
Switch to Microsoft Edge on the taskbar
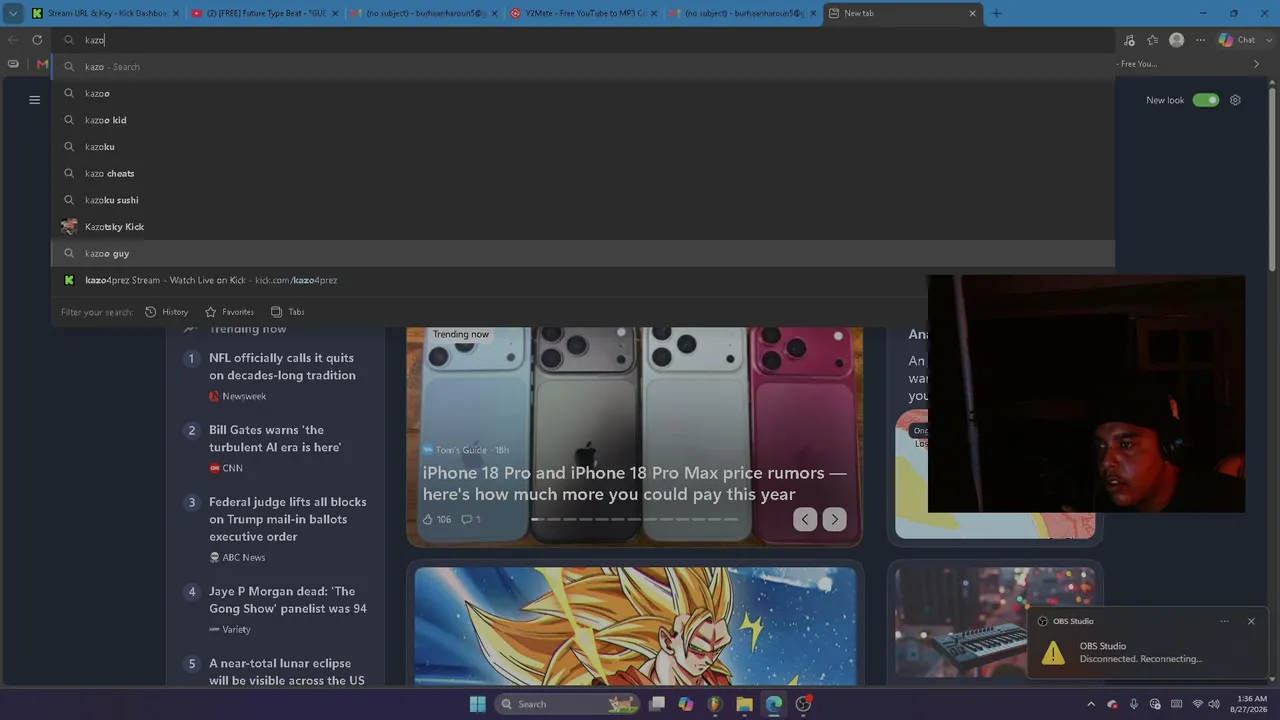(774, 704)
